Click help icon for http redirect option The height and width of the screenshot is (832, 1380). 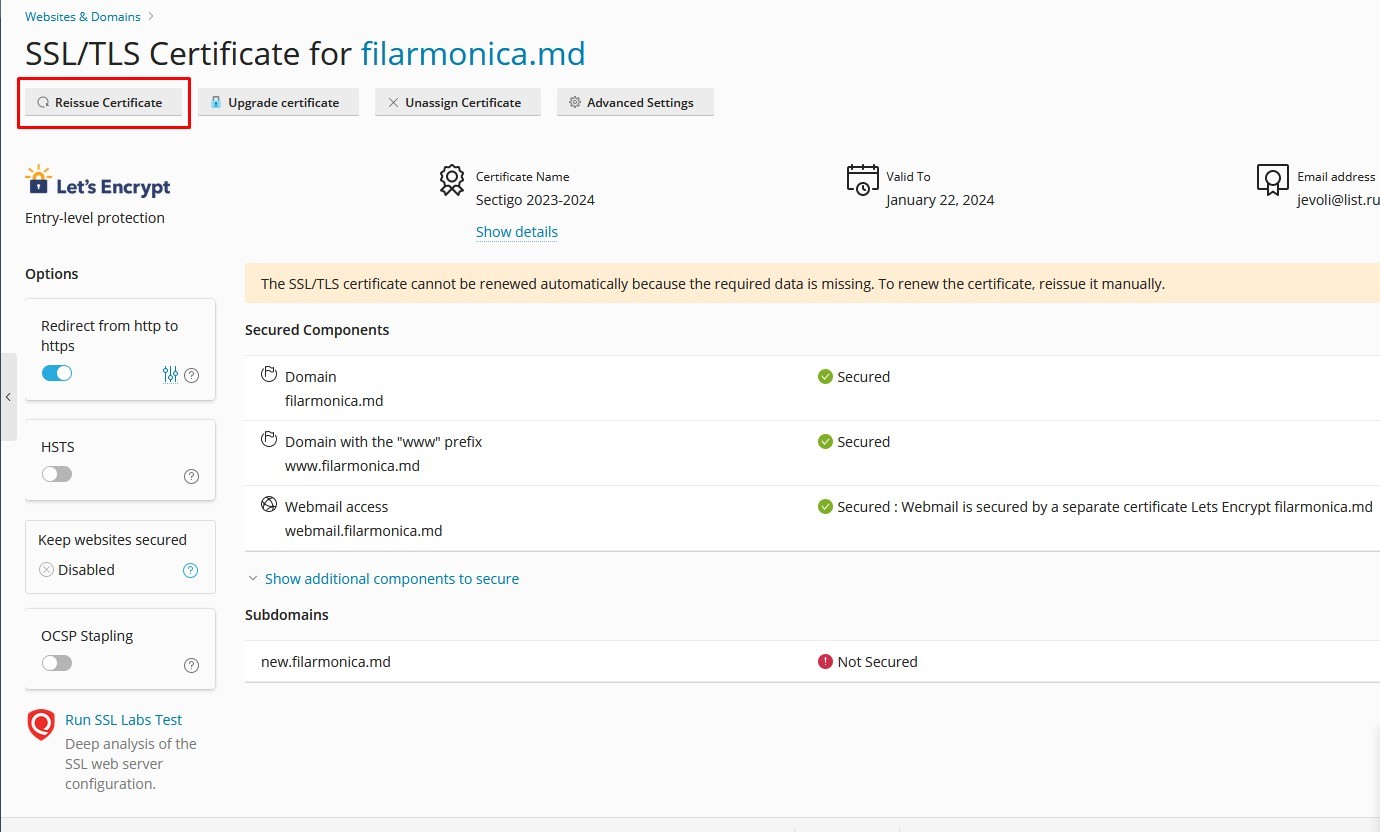click(192, 376)
